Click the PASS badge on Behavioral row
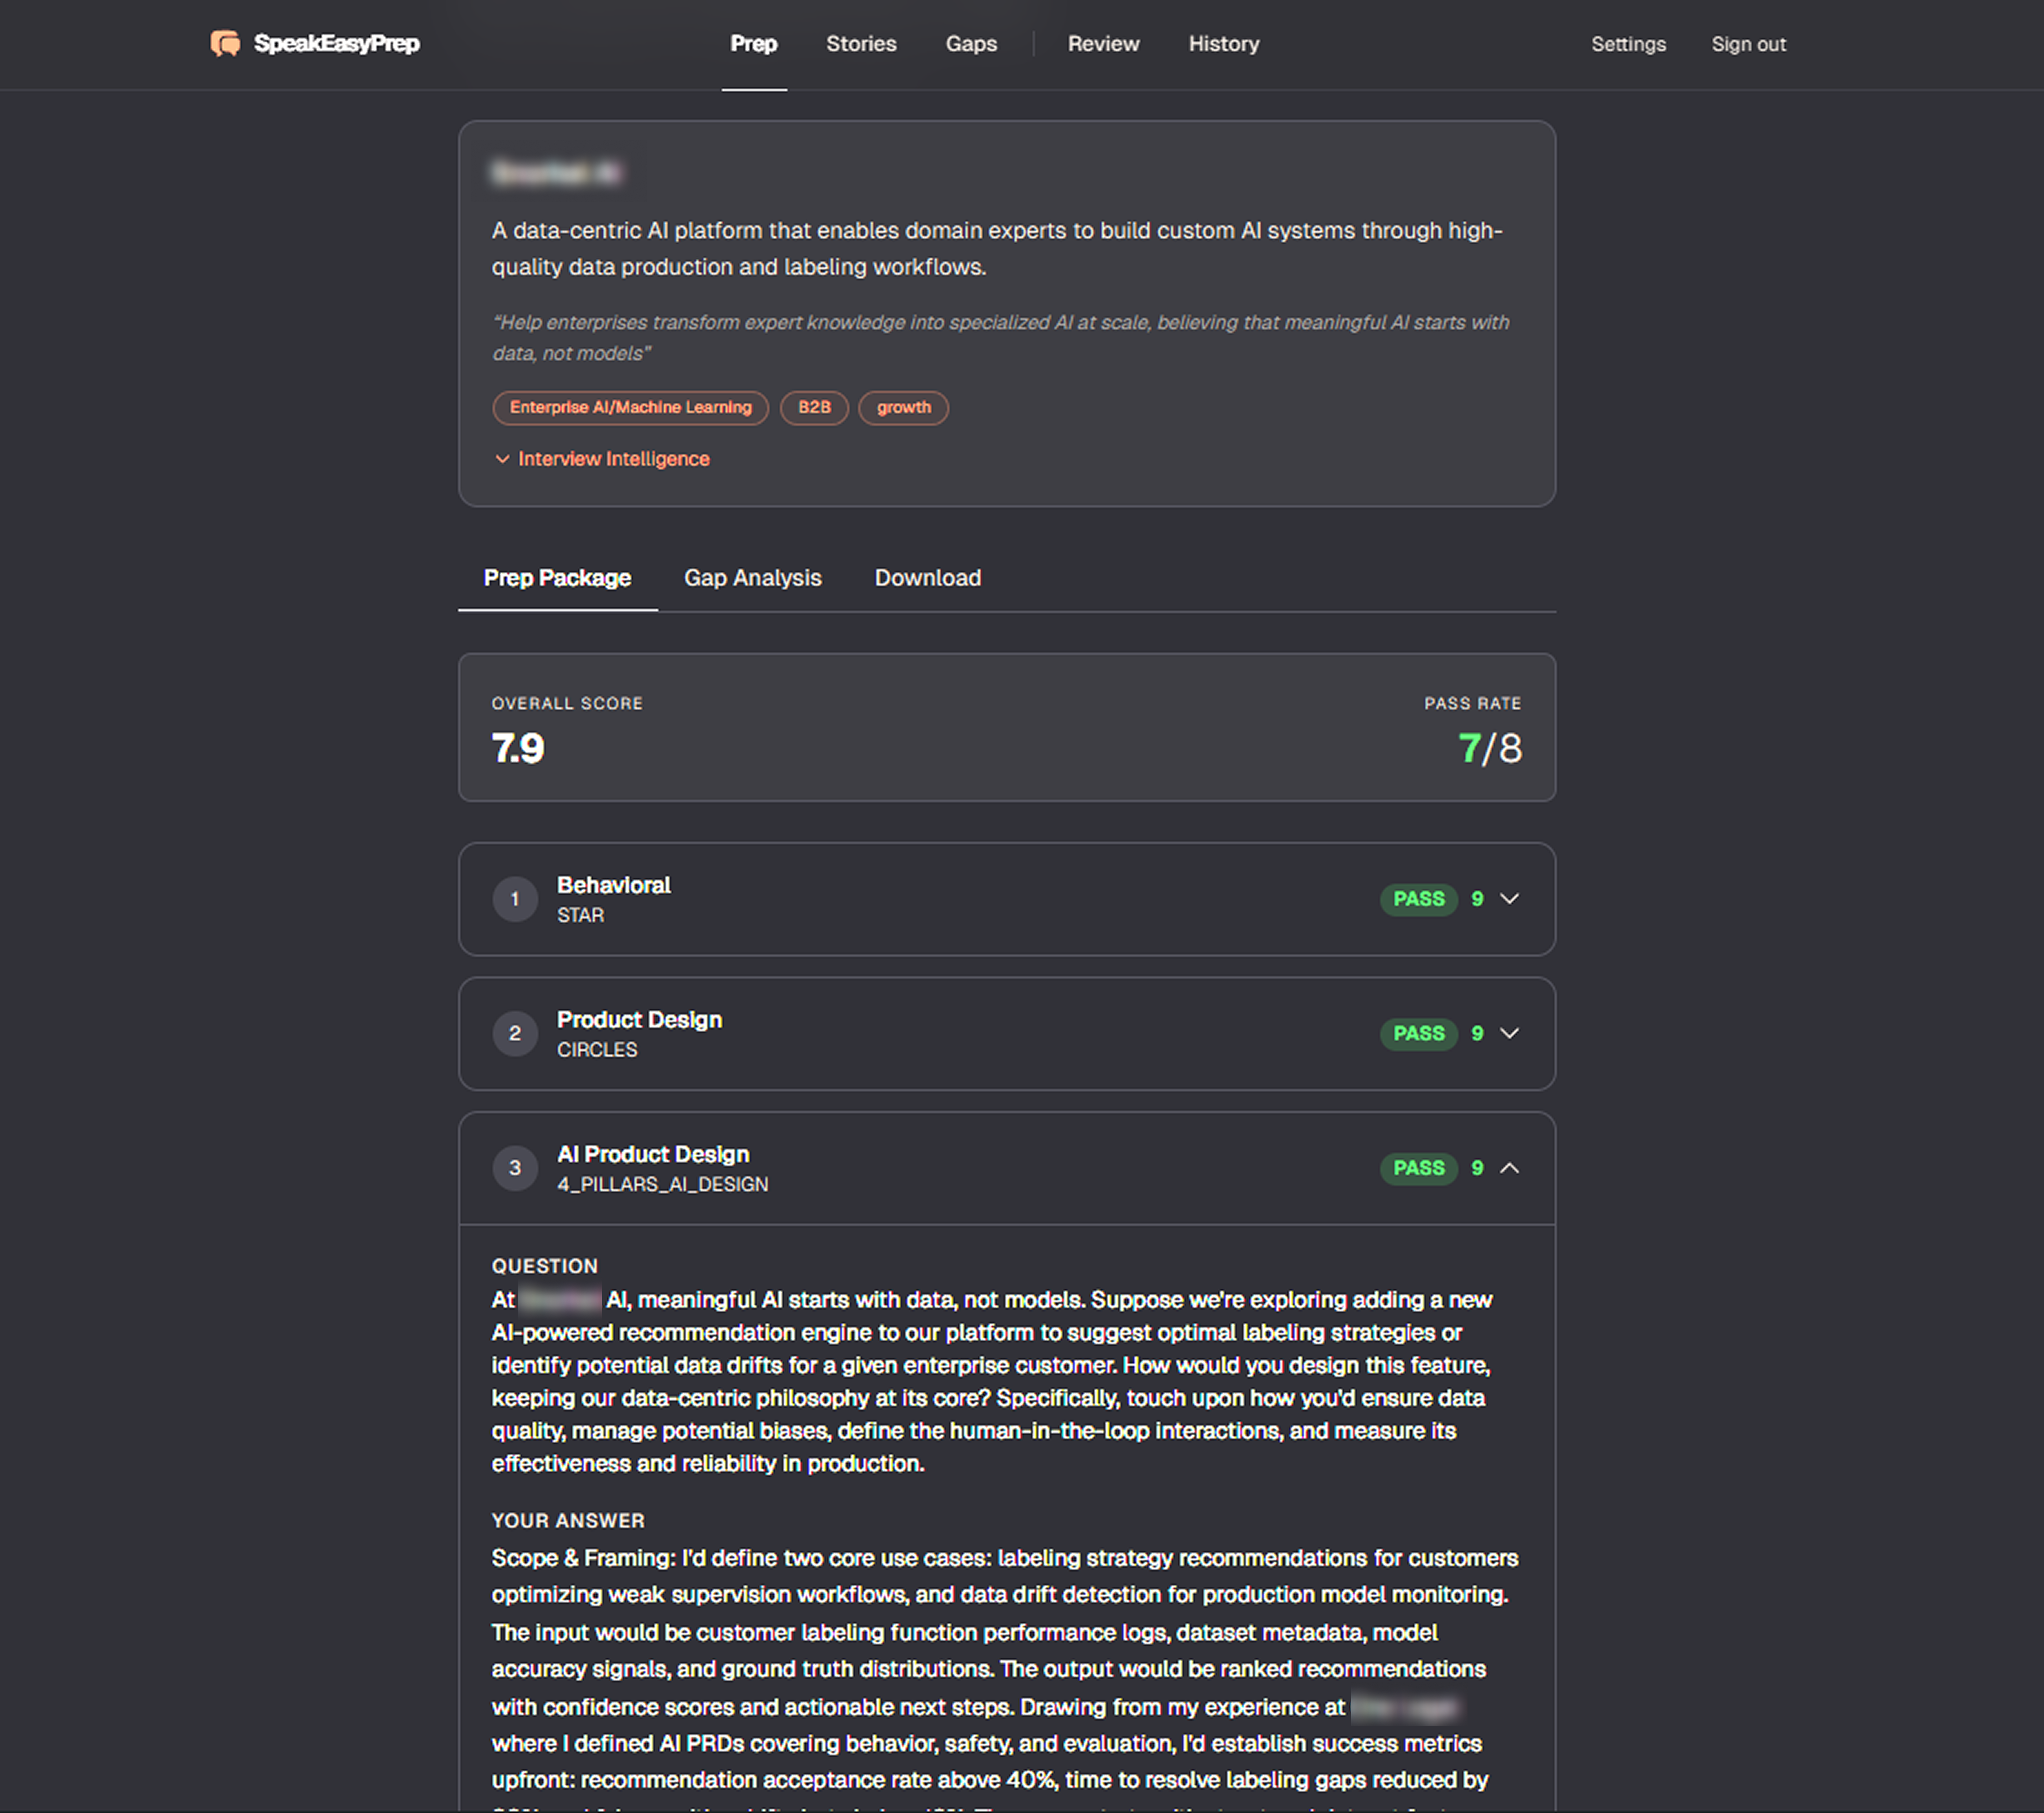 [1418, 899]
